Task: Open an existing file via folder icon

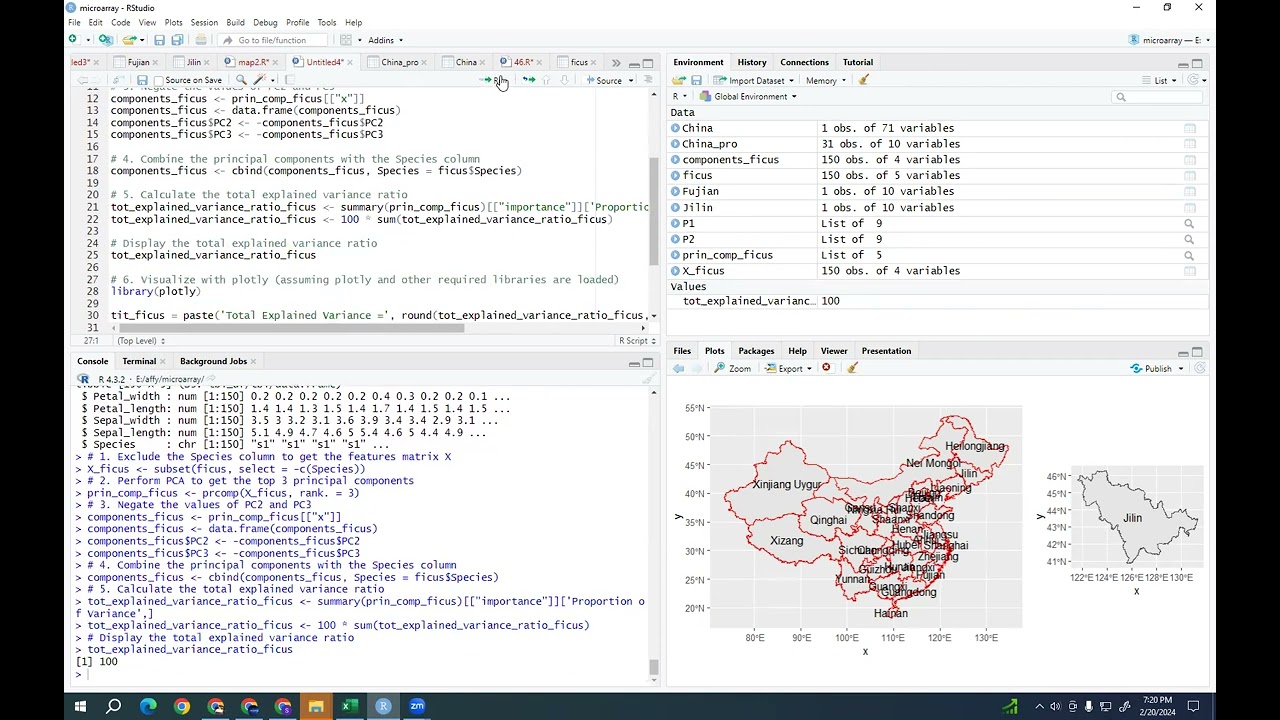Action: click(129, 40)
